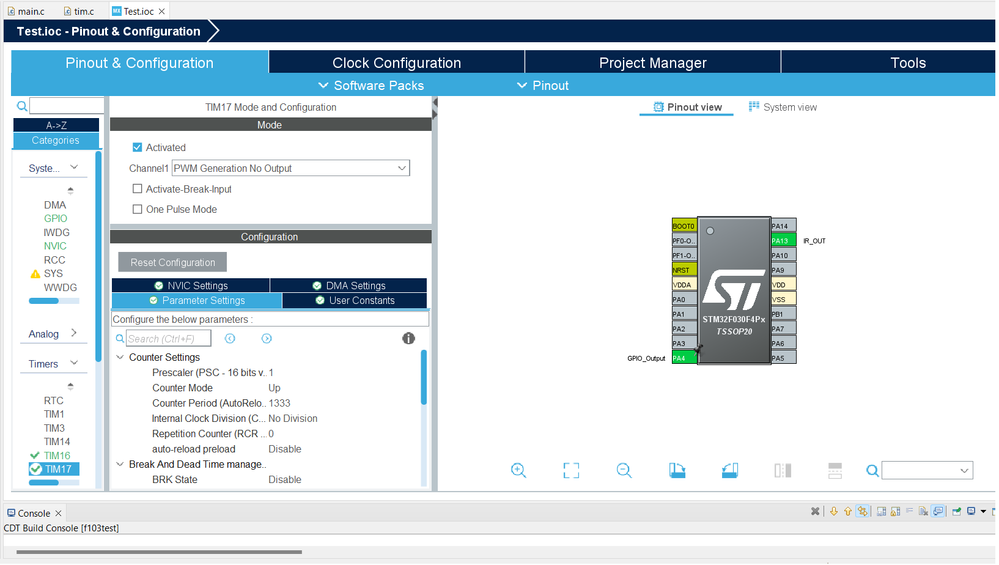Click the PA13 IR_OUT pin
This screenshot has height=565, width=999.
point(783,241)
